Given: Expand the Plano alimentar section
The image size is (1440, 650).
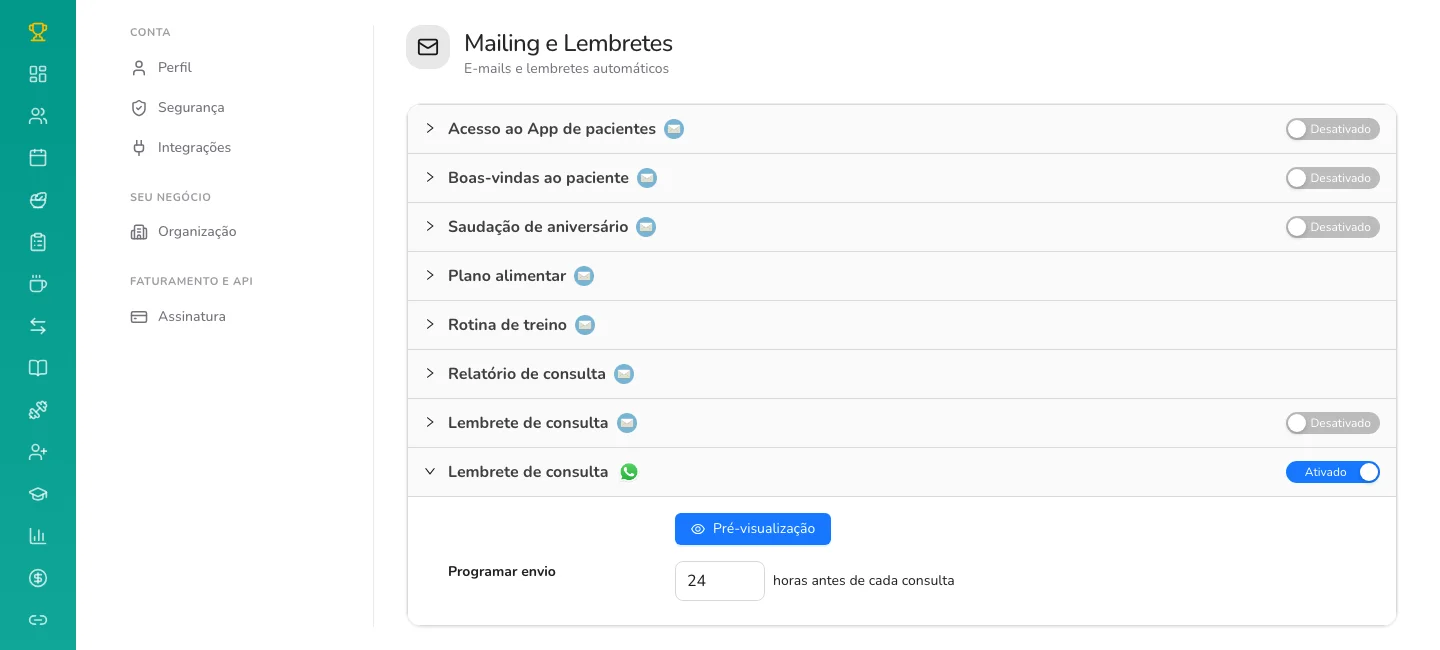Looking at the screenshot, I should click(430, 275).
